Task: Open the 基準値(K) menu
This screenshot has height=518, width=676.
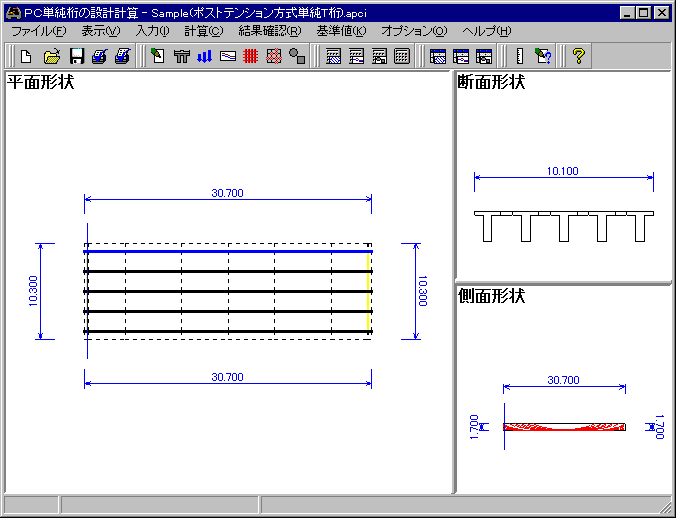Action: click(341, 31)
